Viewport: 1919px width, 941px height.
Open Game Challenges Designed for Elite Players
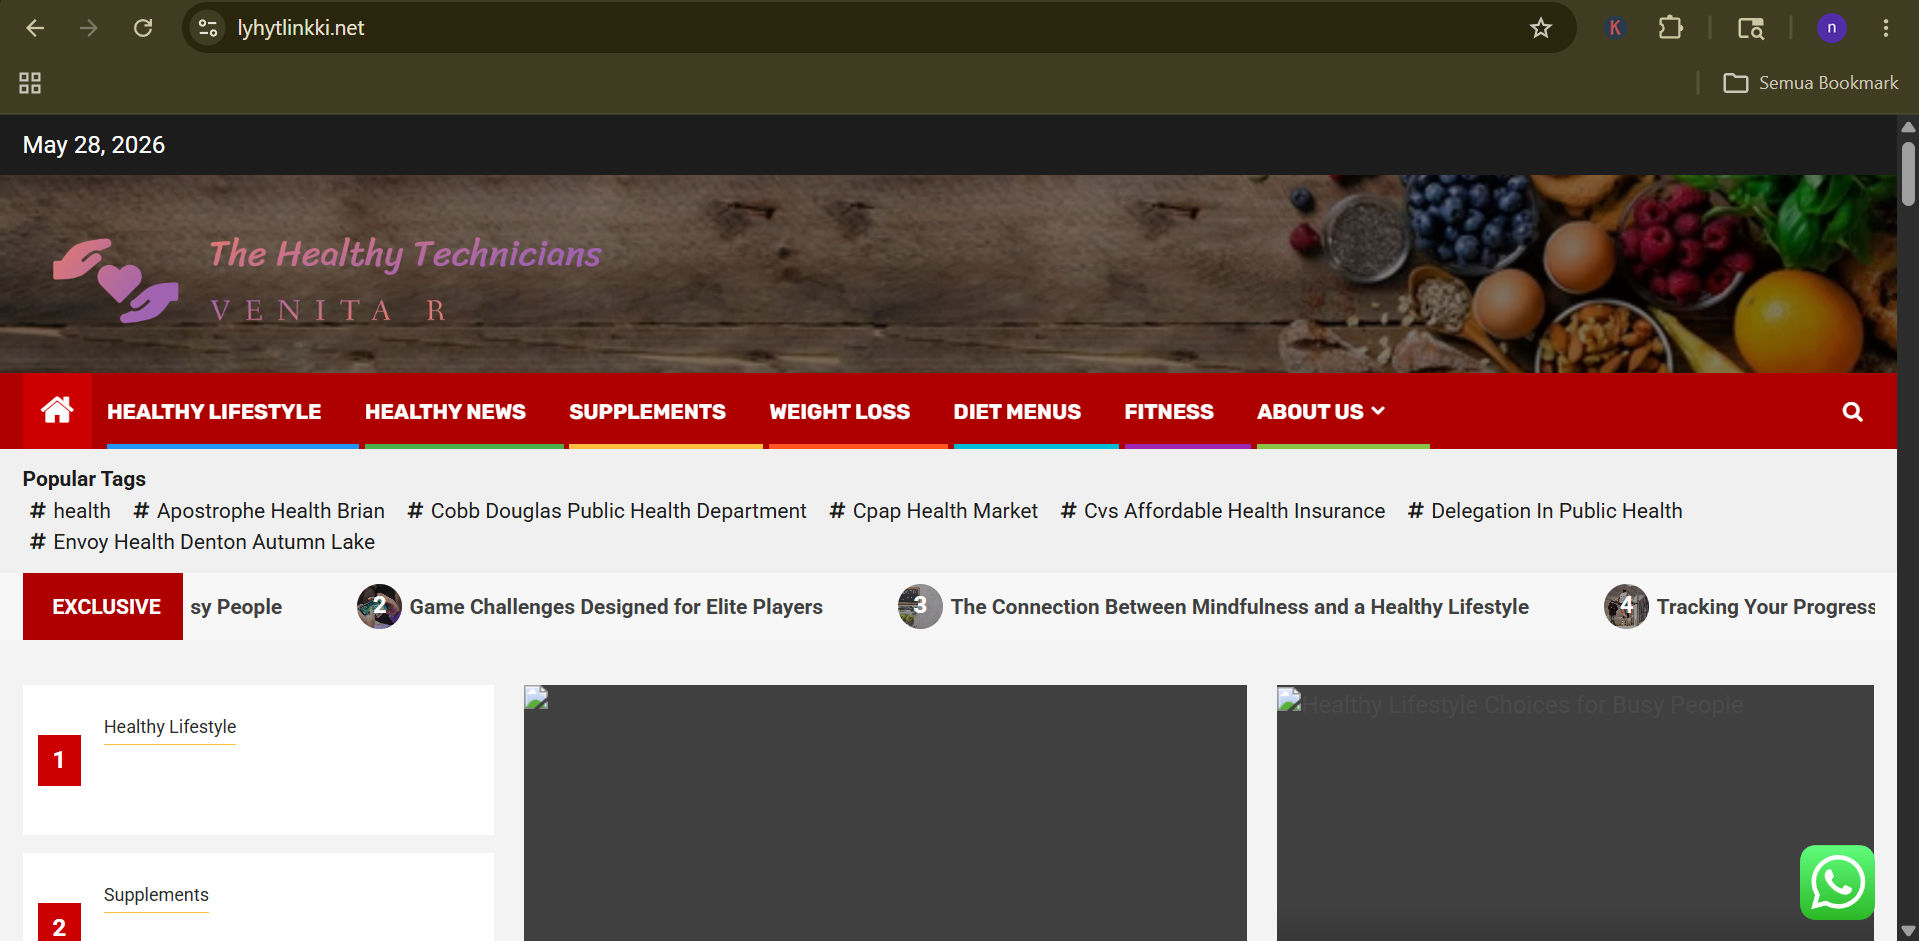616,607
